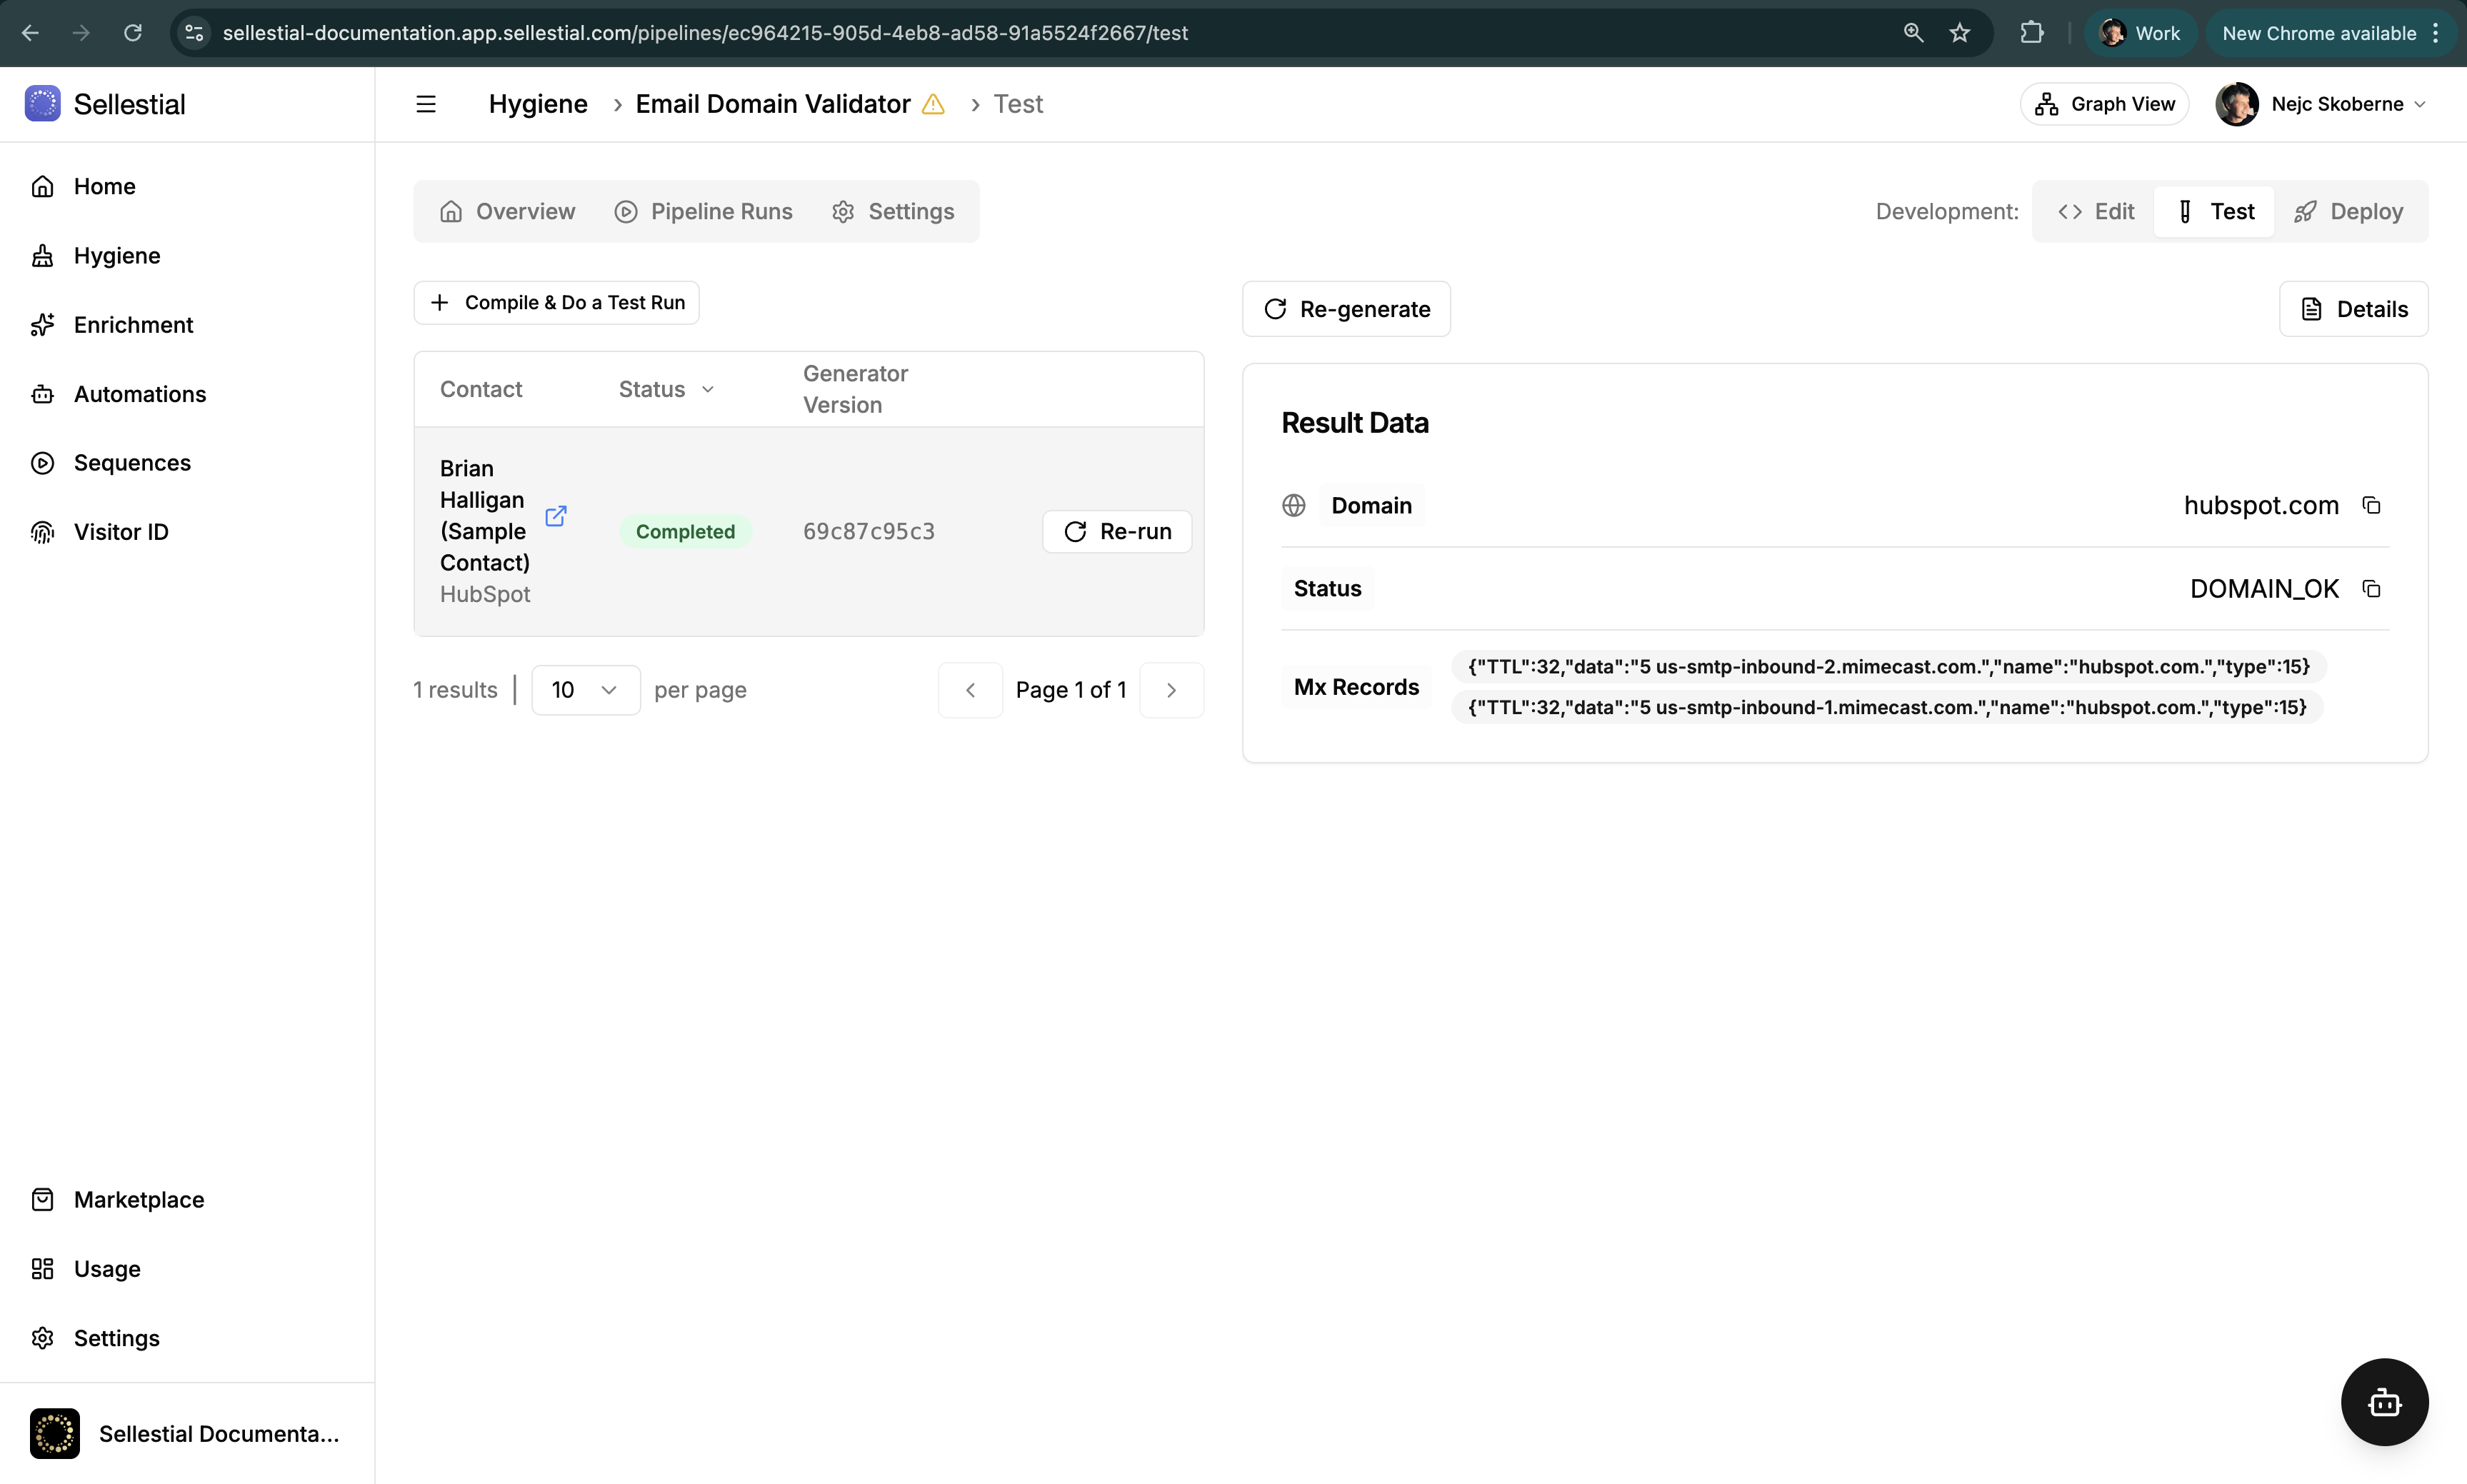Click Compile & Do a Test Run
The width and height of the screenshot is (2467, 1484).
pos(556,302)
